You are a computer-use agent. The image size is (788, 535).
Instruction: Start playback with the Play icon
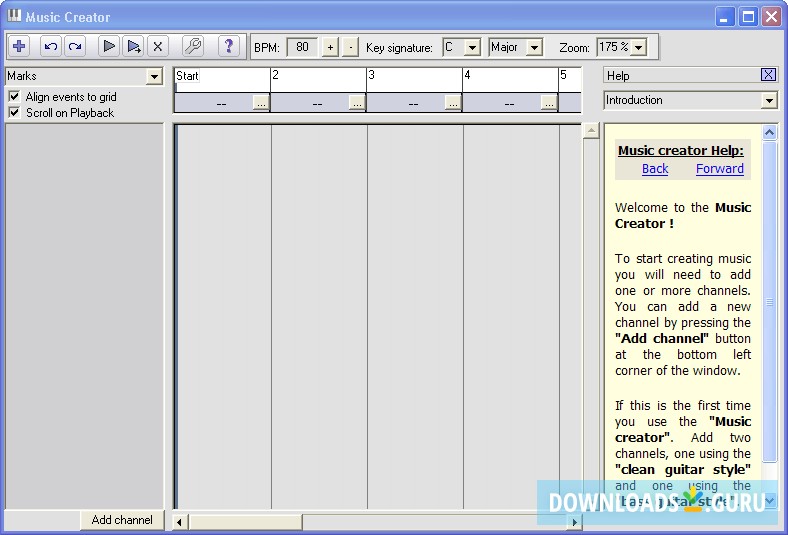pyautogui.click(x=109, y=46)
